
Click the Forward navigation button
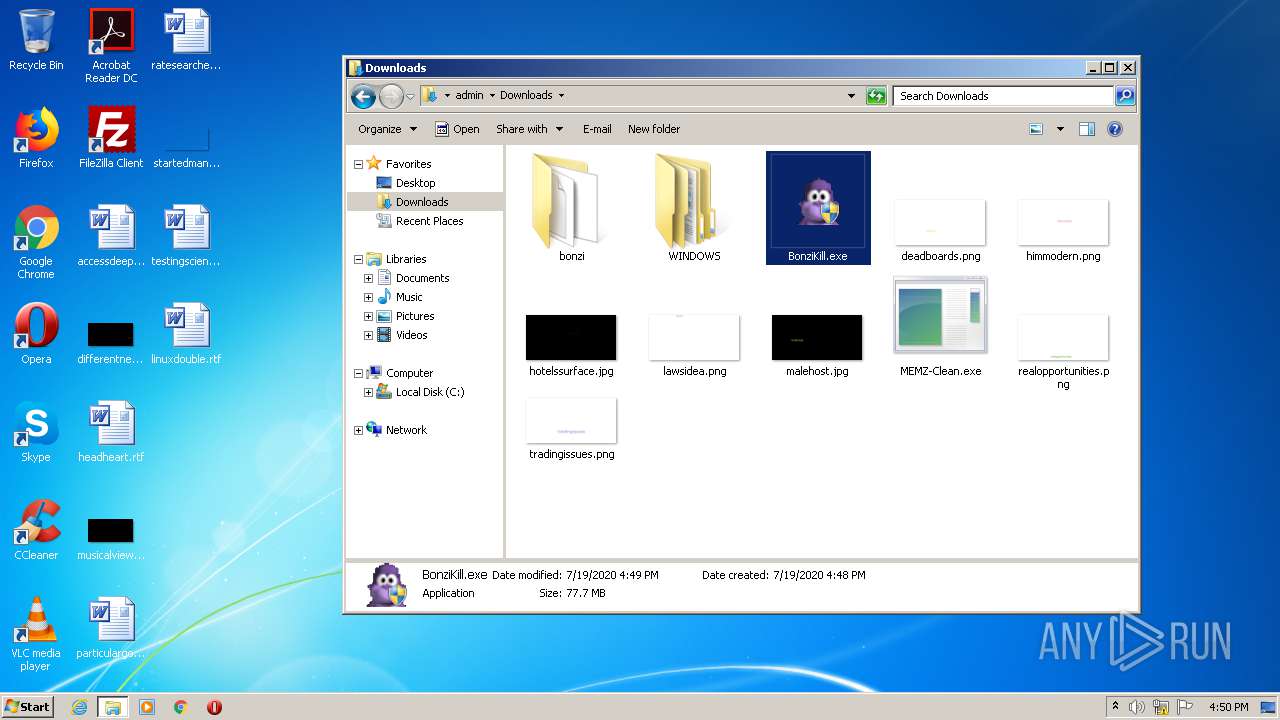390,96
